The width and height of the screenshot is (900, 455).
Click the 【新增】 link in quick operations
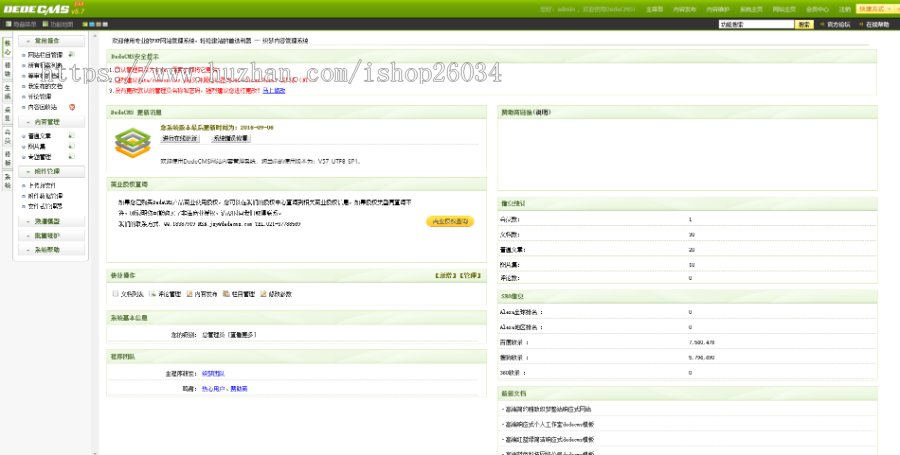445,275
